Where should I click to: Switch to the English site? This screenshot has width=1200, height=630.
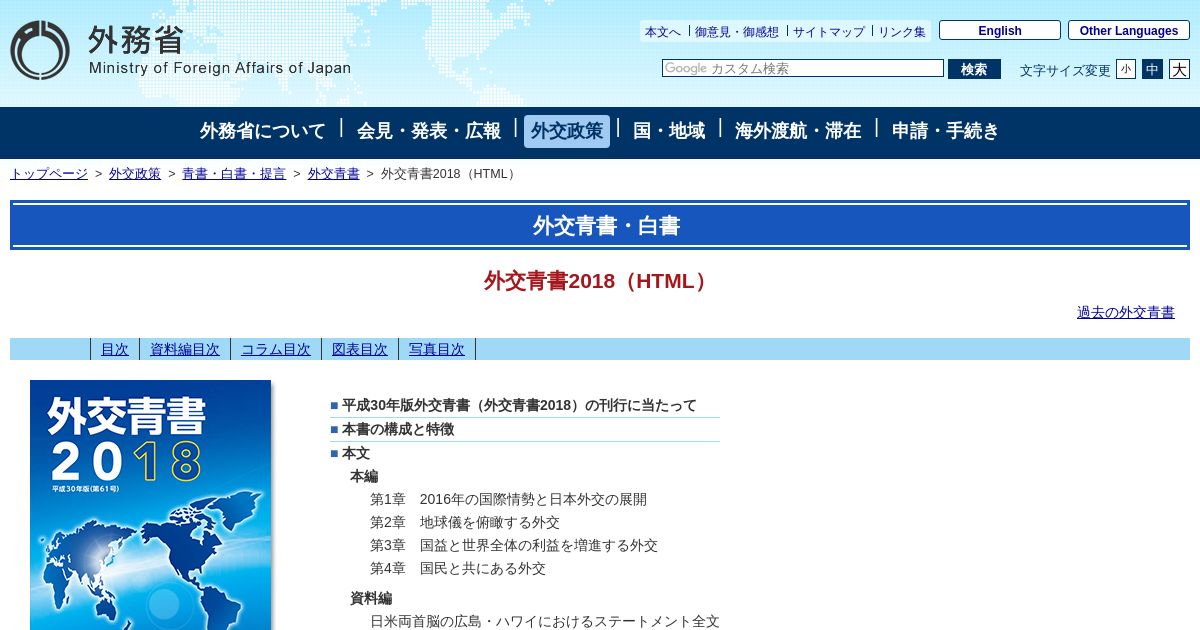[1000, 30]
